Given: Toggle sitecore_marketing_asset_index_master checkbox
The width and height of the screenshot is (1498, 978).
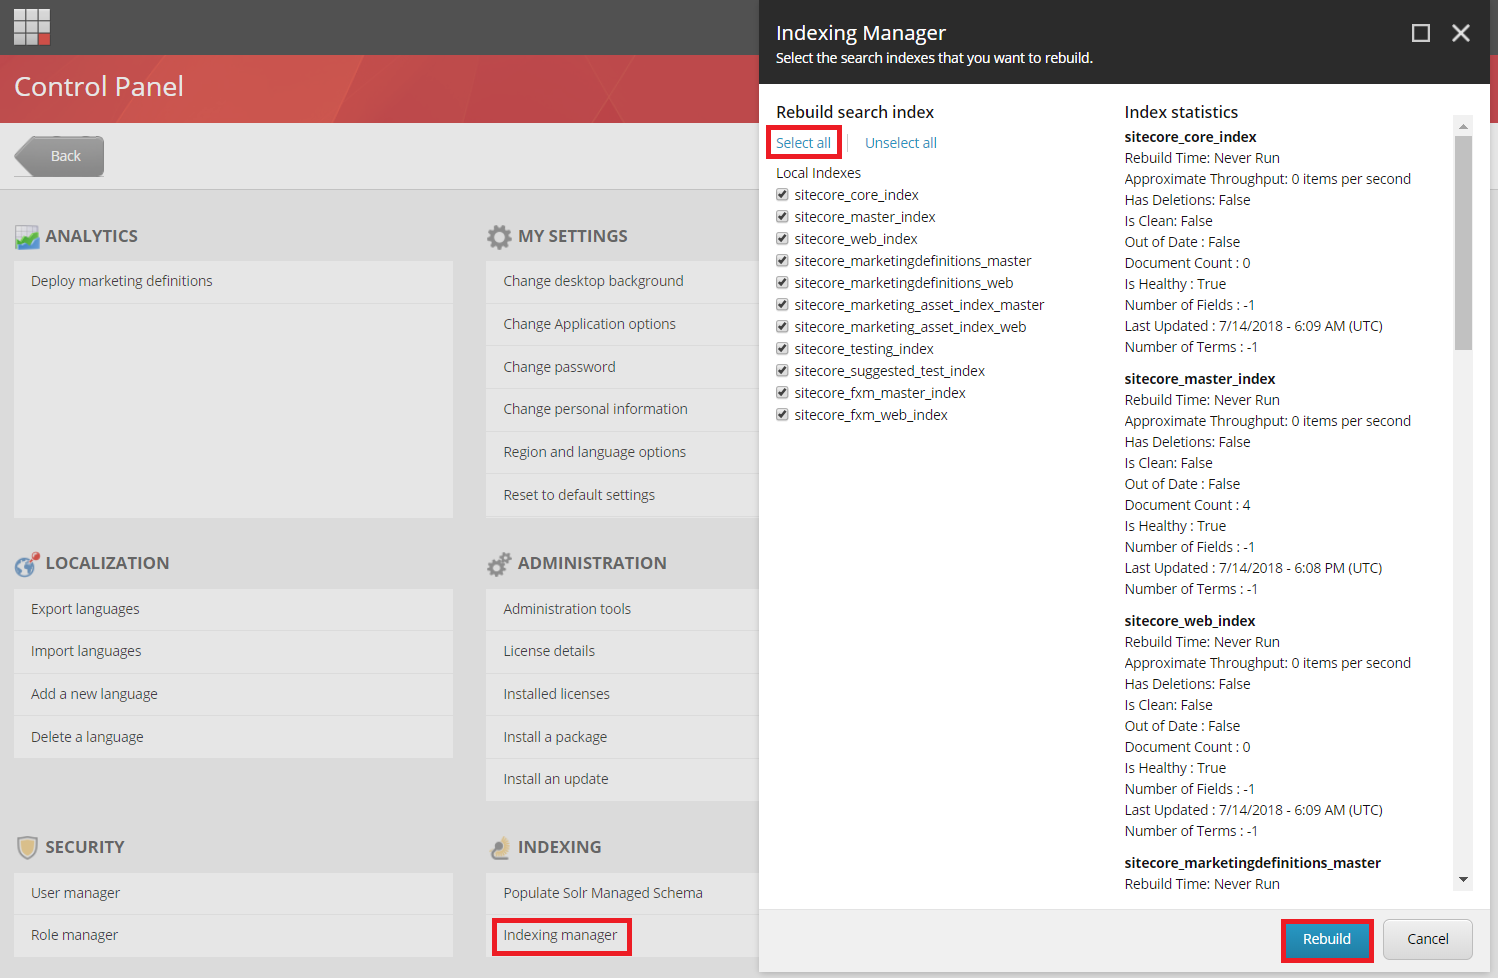Looking at the screenshot, I should click(x=782, y=305).
